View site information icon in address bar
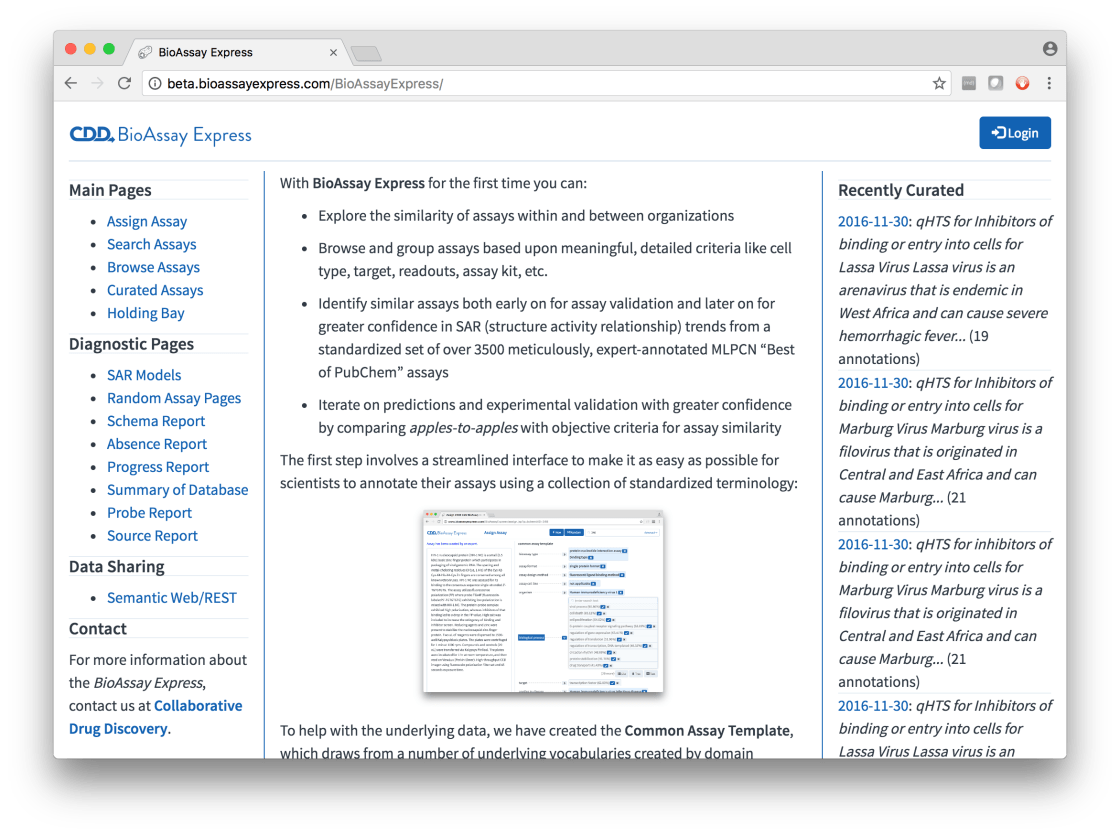 click(x=154, y=84)
